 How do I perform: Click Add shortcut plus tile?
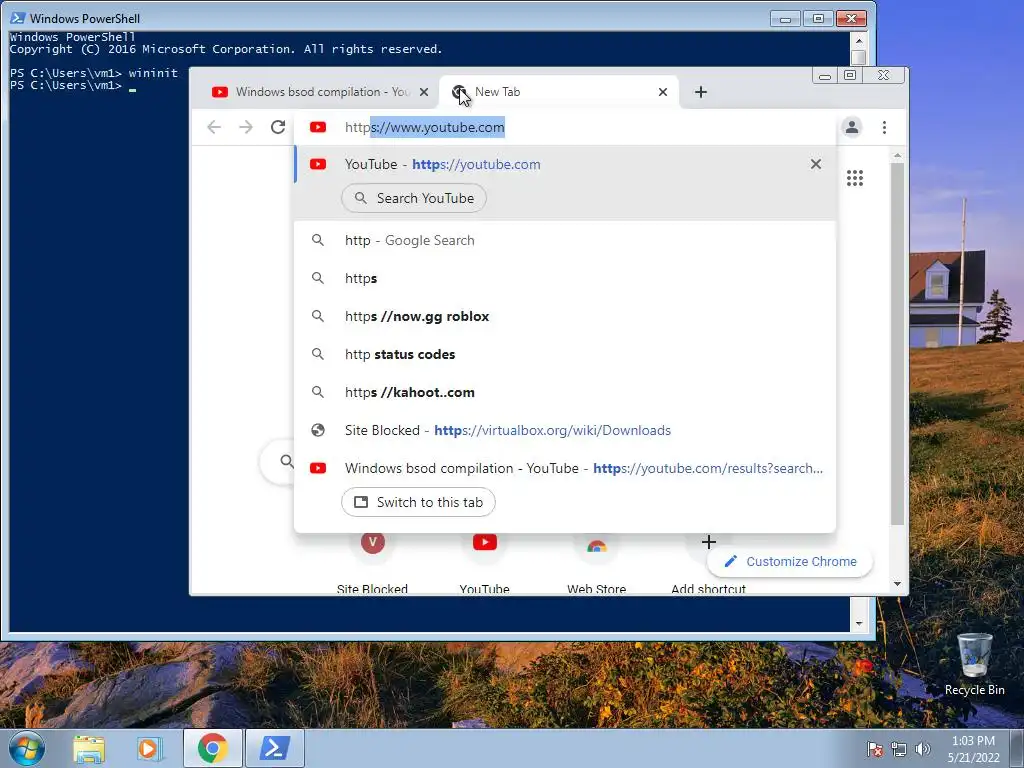pyautogui.click(x=709, y=542)
